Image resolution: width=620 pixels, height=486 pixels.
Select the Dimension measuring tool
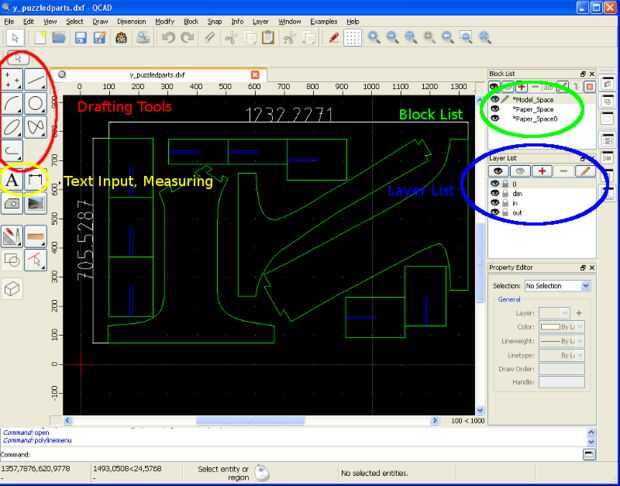[36, 181]
